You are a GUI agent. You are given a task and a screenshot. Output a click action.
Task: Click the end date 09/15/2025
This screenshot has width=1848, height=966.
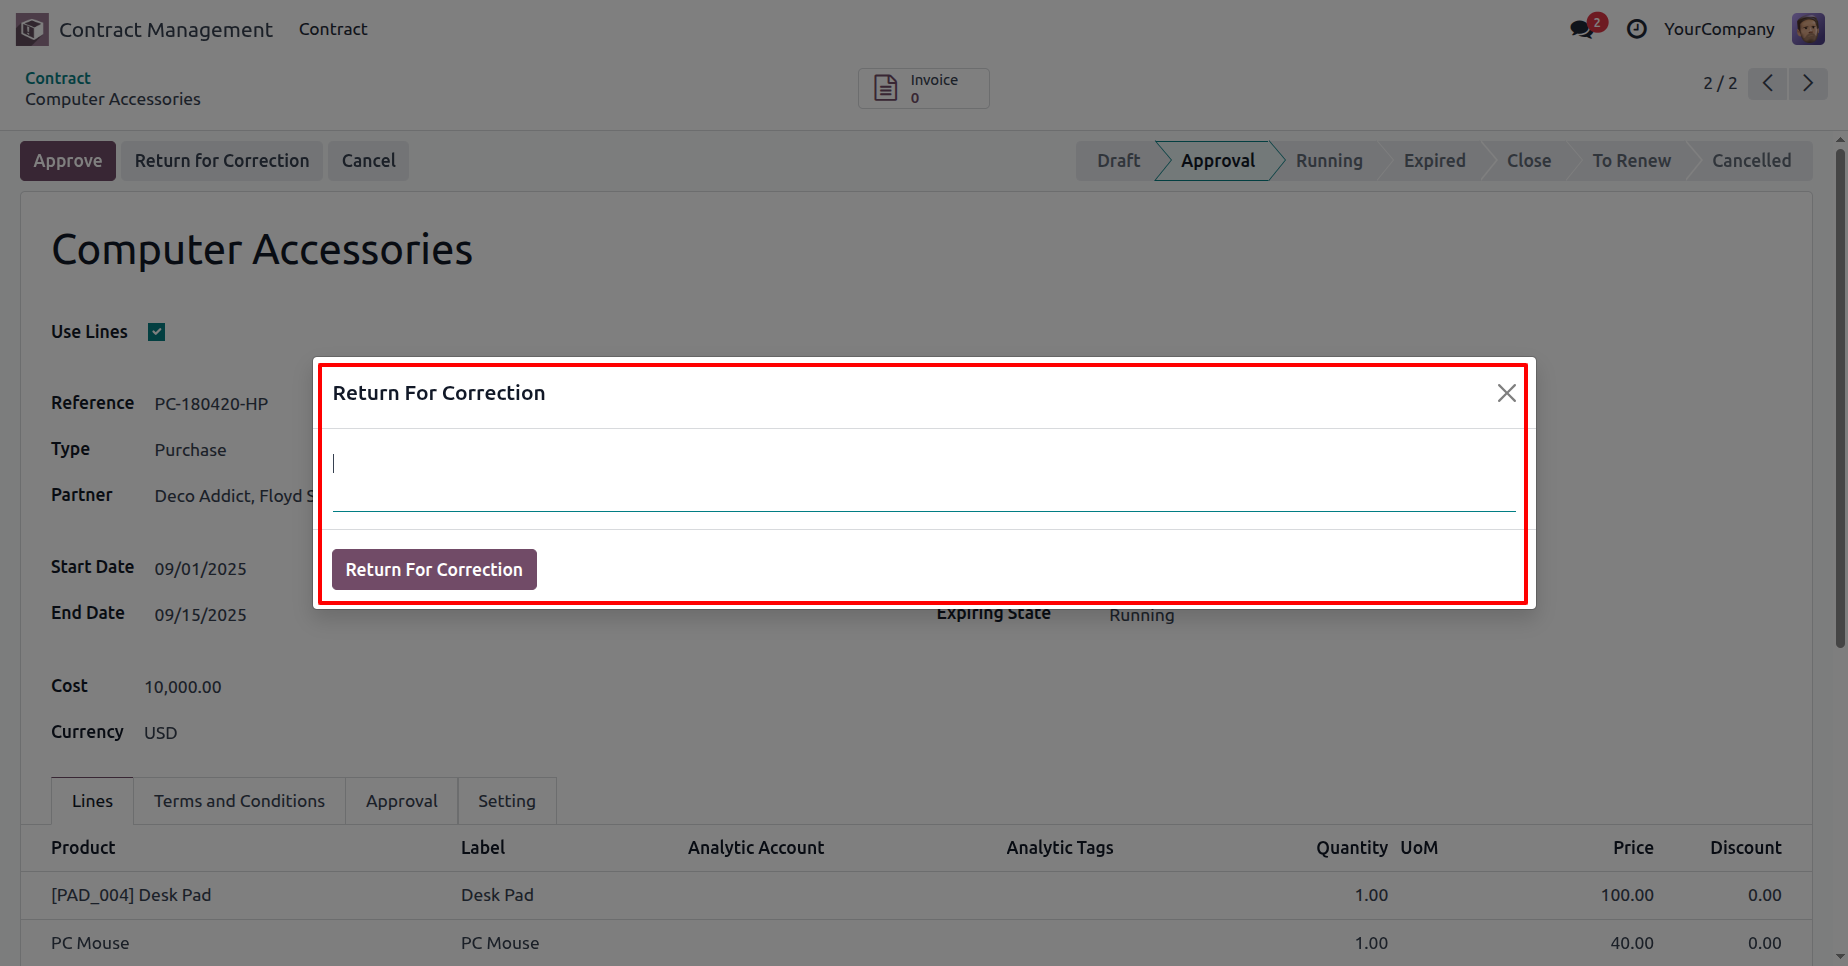point(200,615)
